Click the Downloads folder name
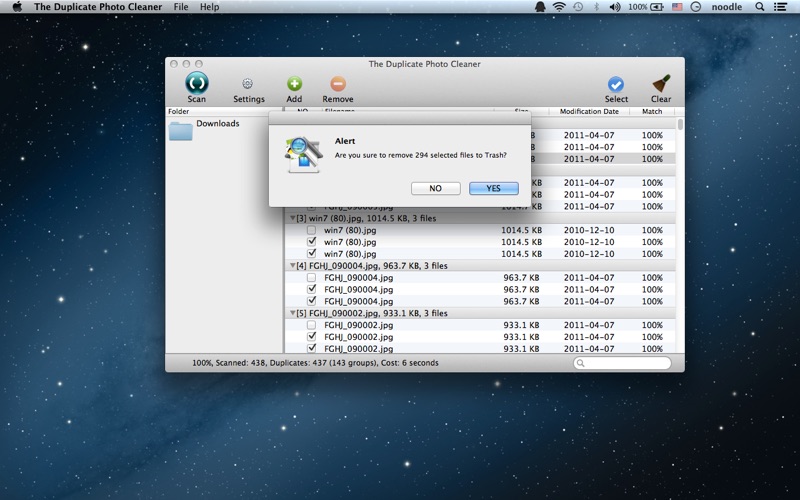Viewport: 800px width, 500px height. click(x=218, y=123)
